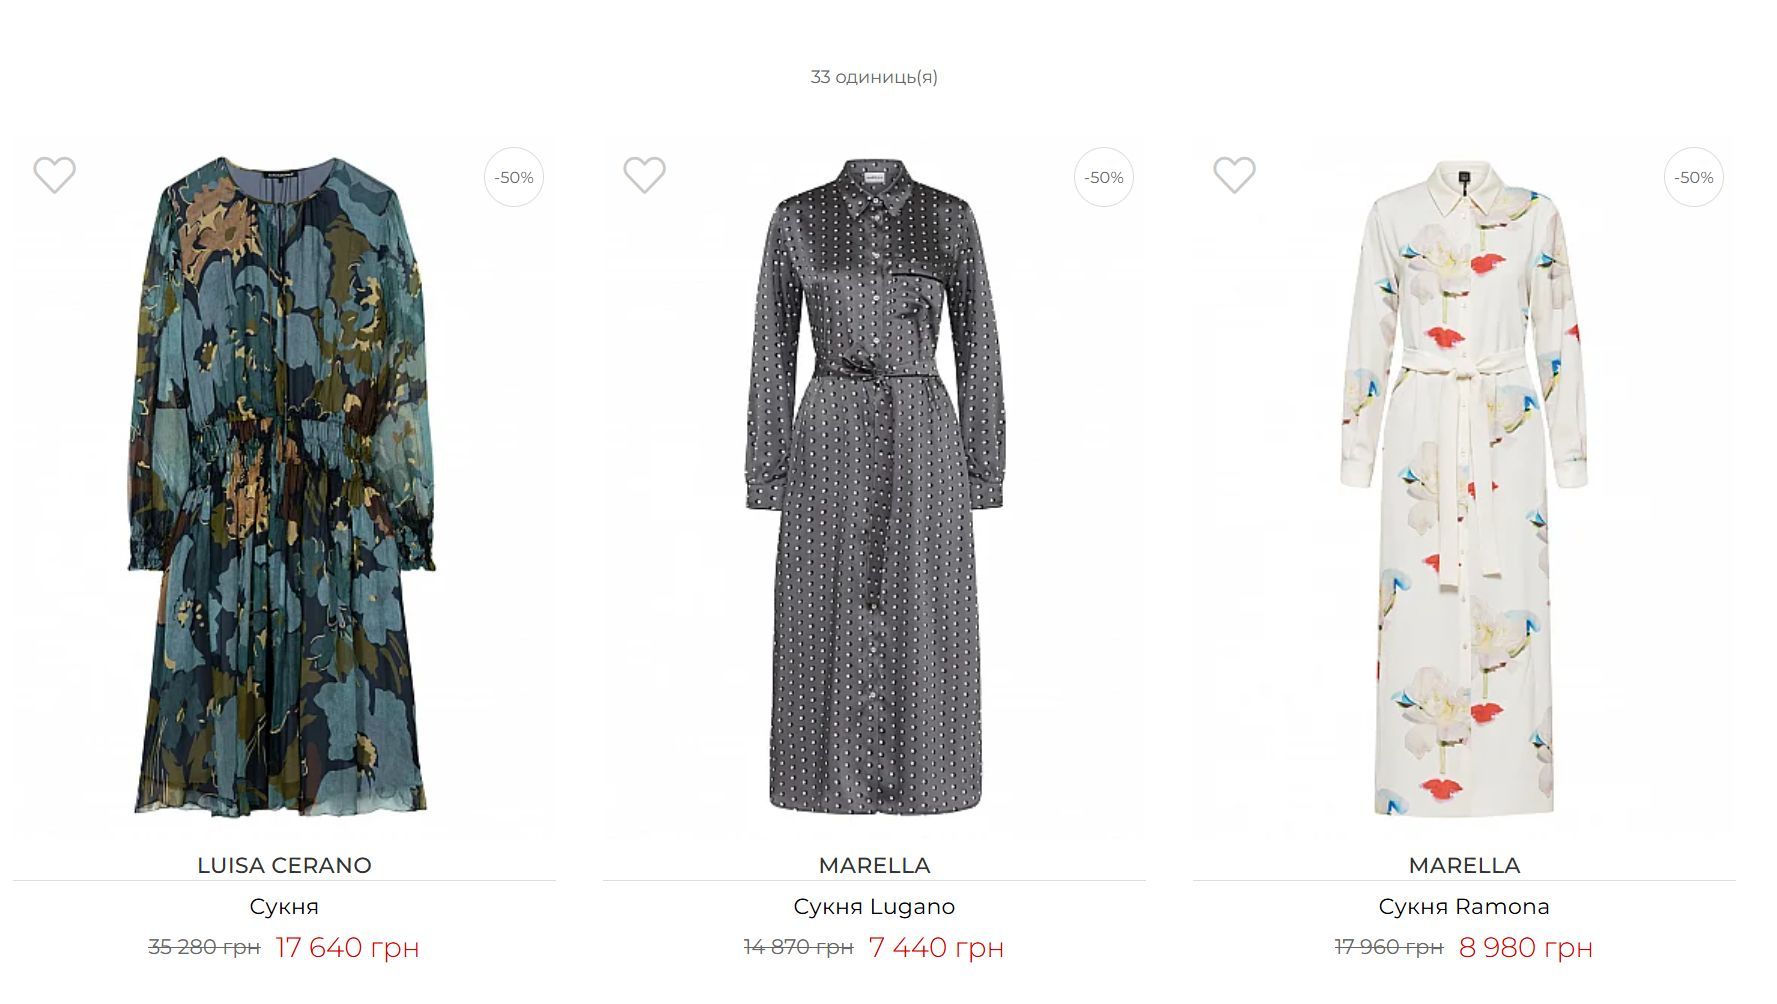View the white floral Ramona dress photo
Screen dimensions: 1777x1004
tap(1464, 490)
